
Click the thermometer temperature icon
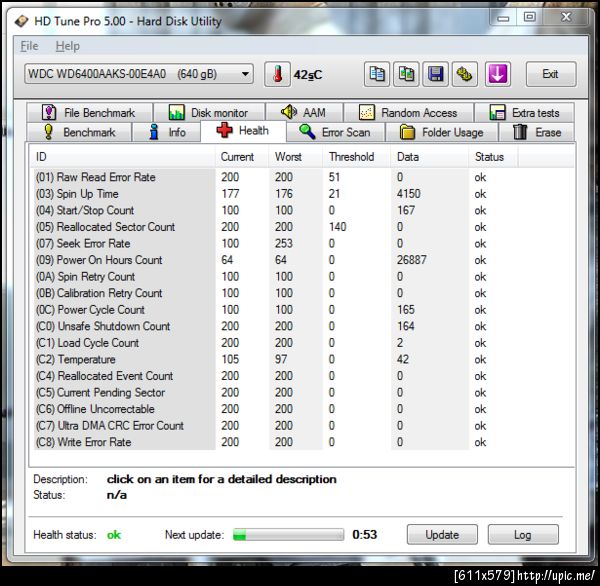[x=277, y=74]
